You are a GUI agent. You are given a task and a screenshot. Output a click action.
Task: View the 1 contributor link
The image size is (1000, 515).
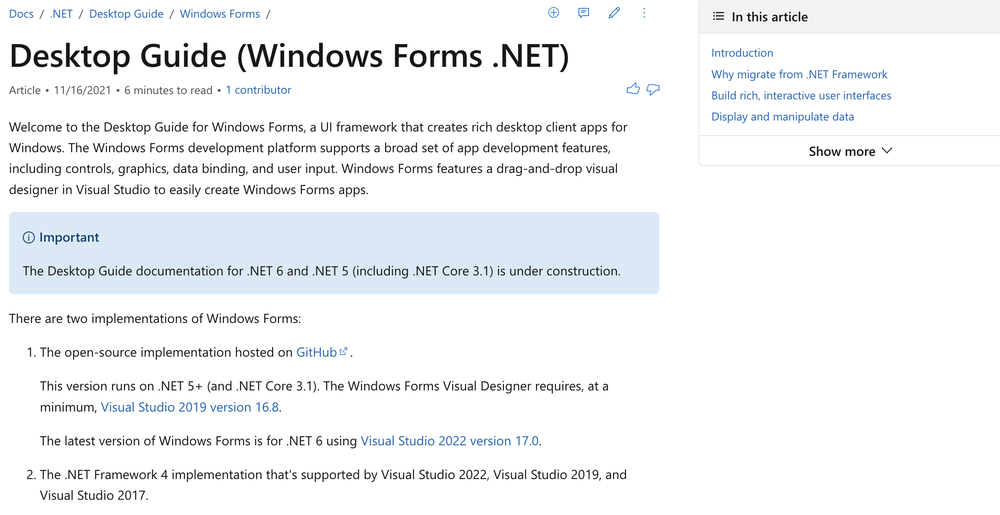[258, 90]
